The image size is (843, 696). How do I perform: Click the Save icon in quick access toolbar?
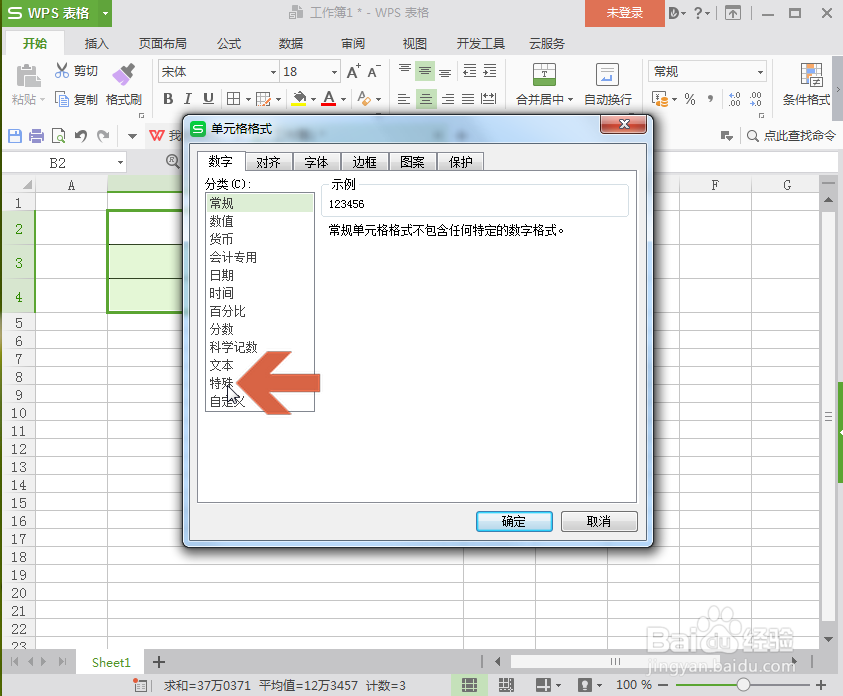[13, 136]
